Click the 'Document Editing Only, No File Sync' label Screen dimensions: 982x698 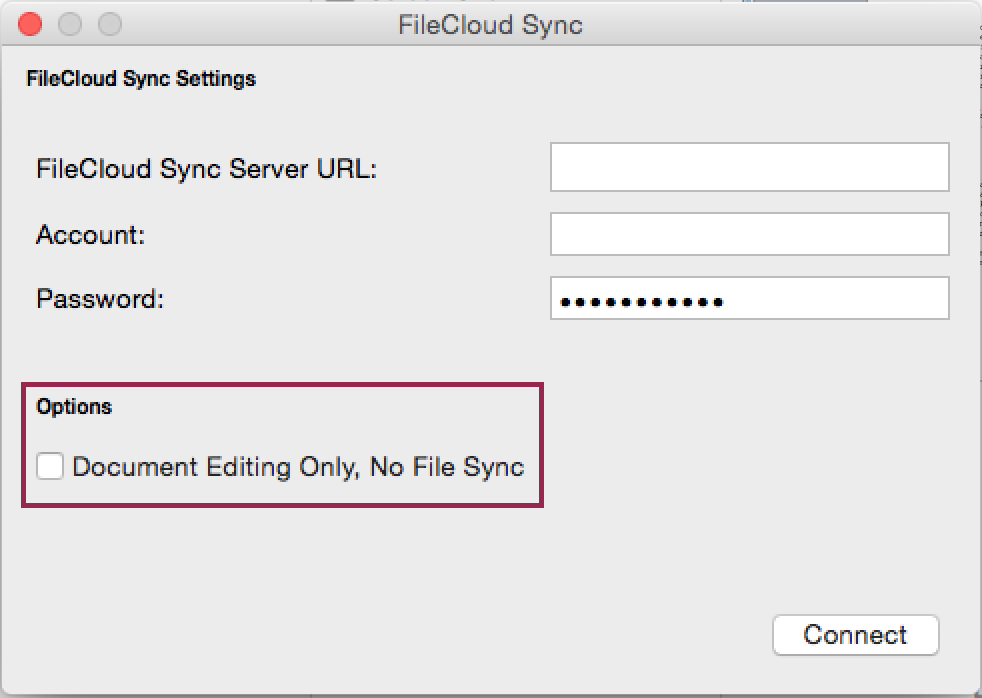(x=298, y=468)
